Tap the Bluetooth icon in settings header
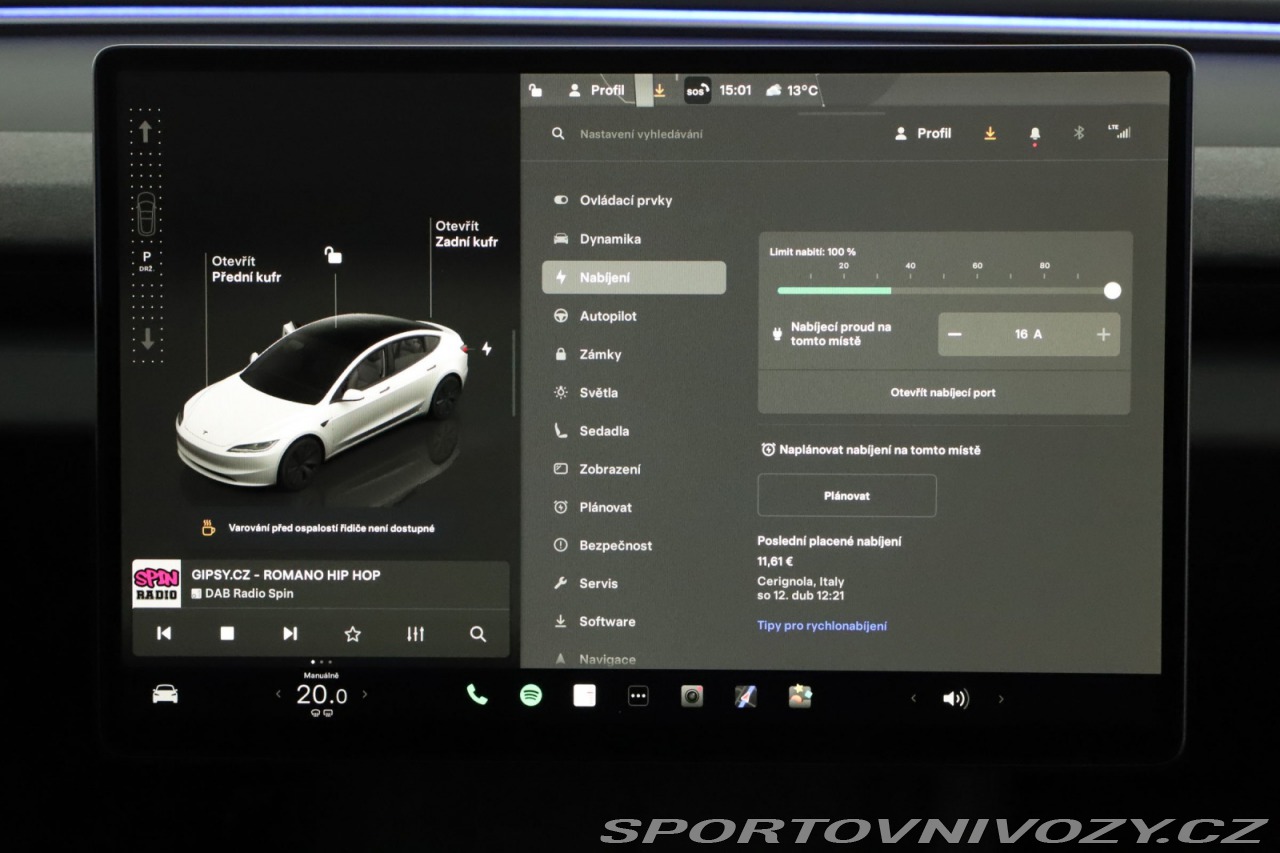This screenshot has height=853, width=1280. (1078, 133)
